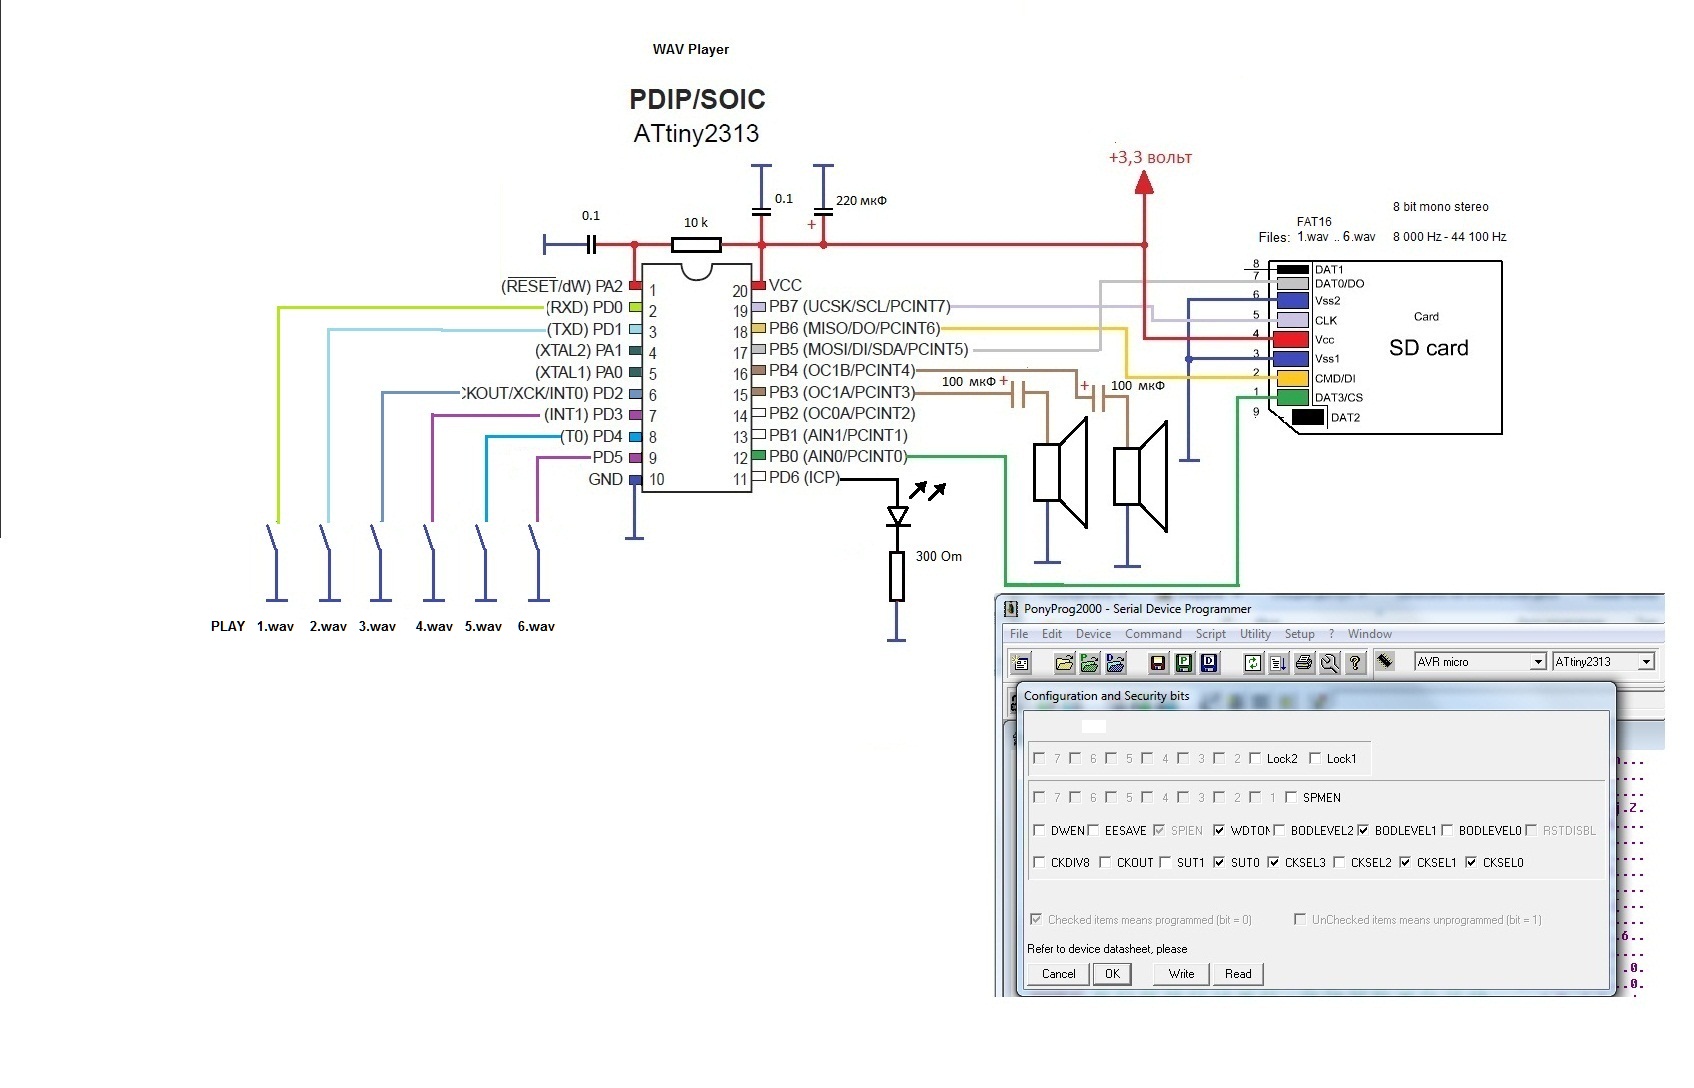Viewport: 1694px width, 1088px height.
Task: Click the wrench setup icon
Action: pos(1330,662)
